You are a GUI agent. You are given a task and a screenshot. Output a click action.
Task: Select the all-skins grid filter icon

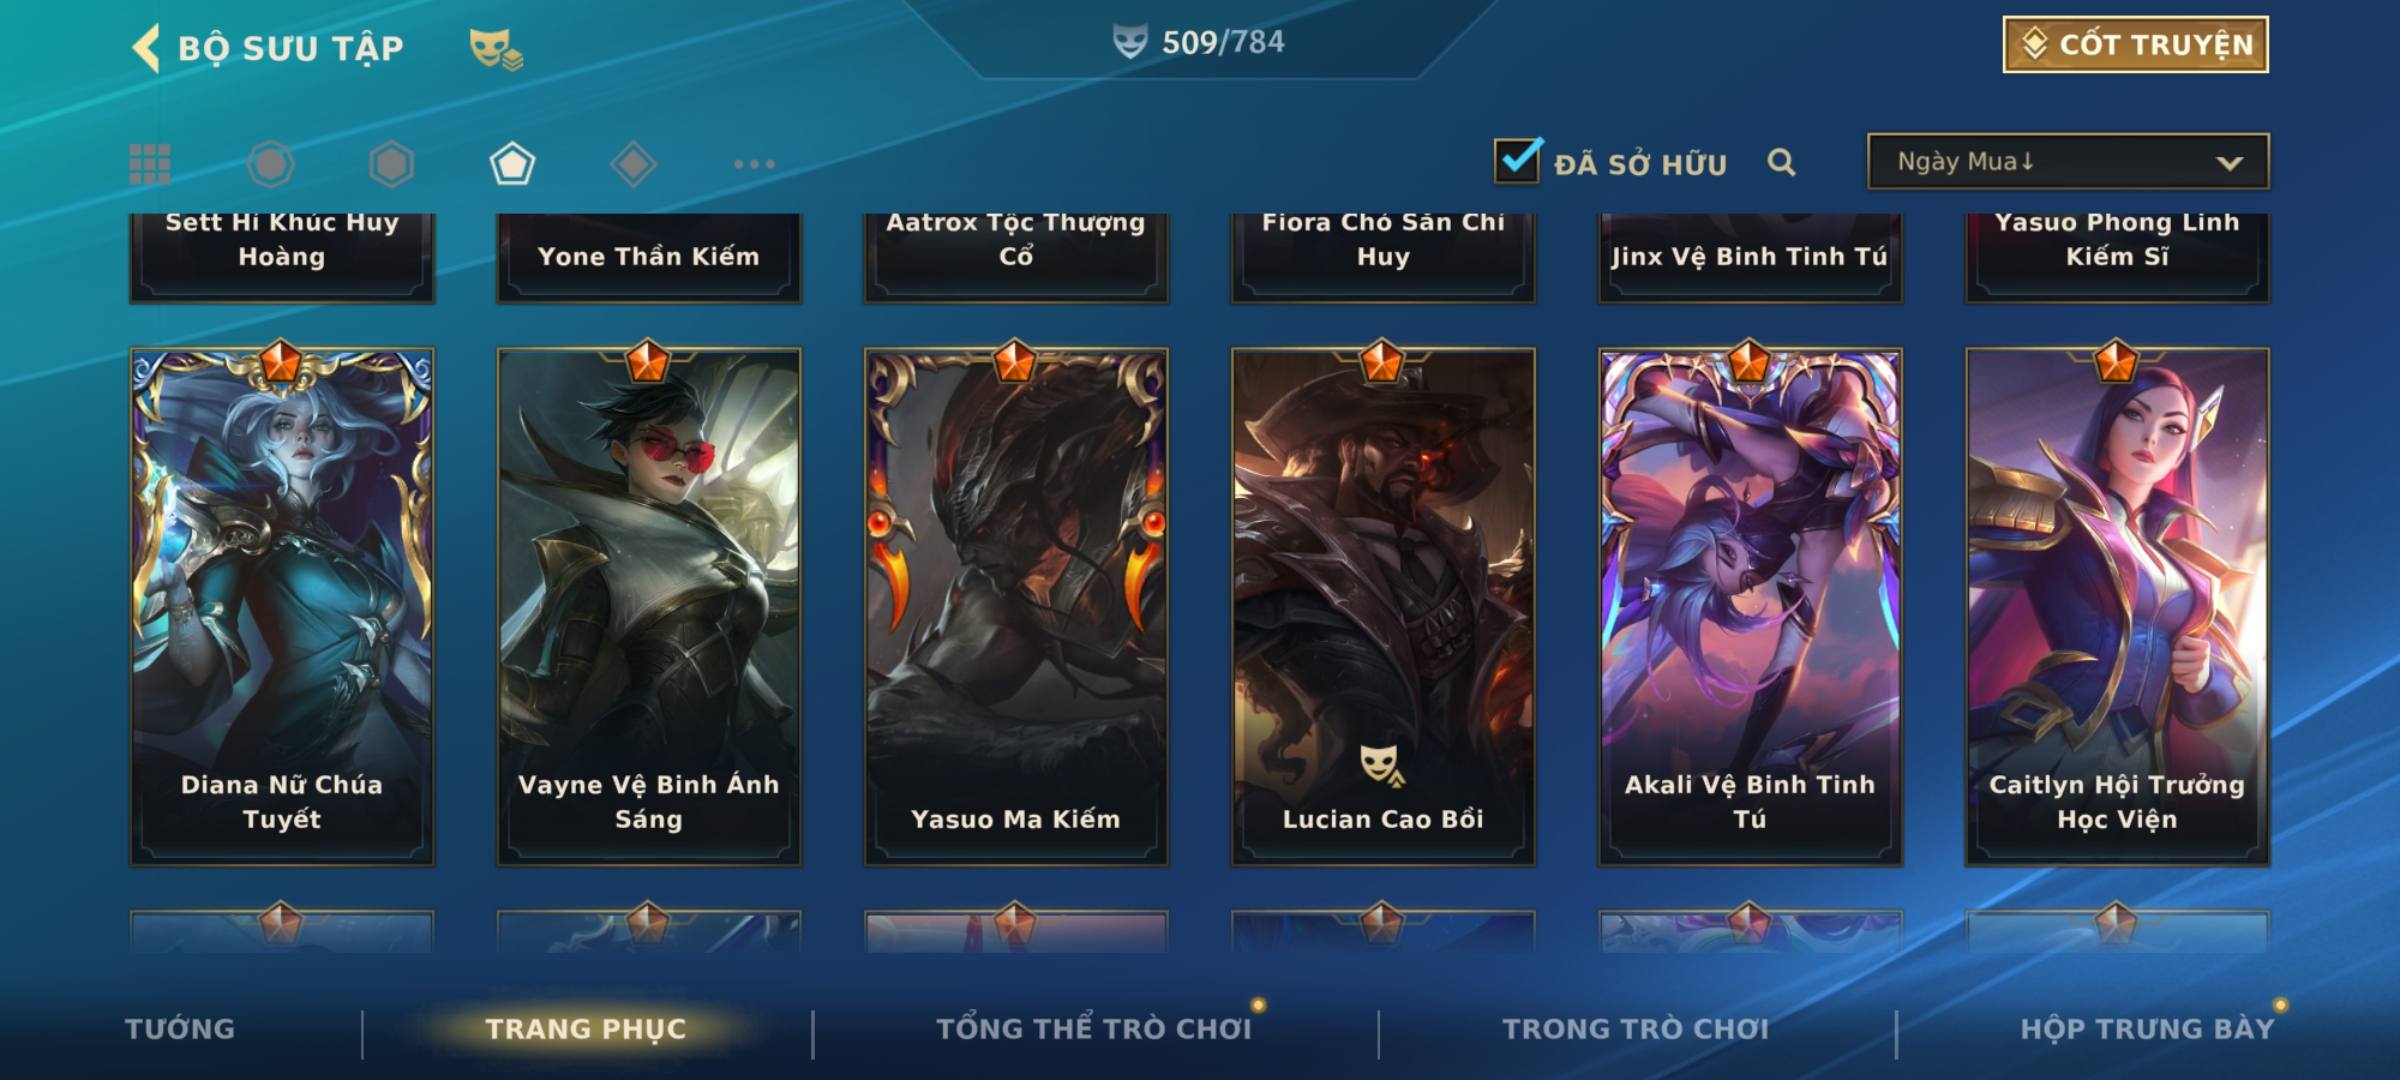pyautogui.click(x=150, y=164)
